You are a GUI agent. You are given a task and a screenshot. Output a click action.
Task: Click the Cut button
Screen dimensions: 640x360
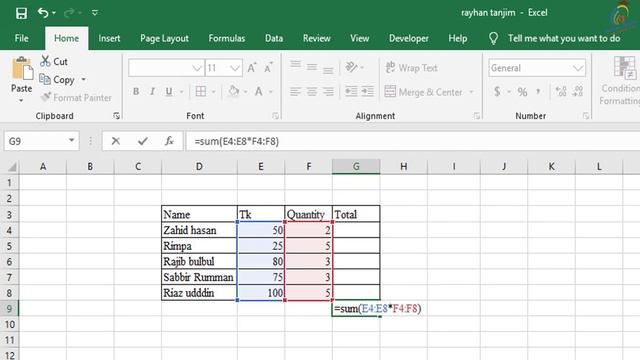tap(54, 62)
